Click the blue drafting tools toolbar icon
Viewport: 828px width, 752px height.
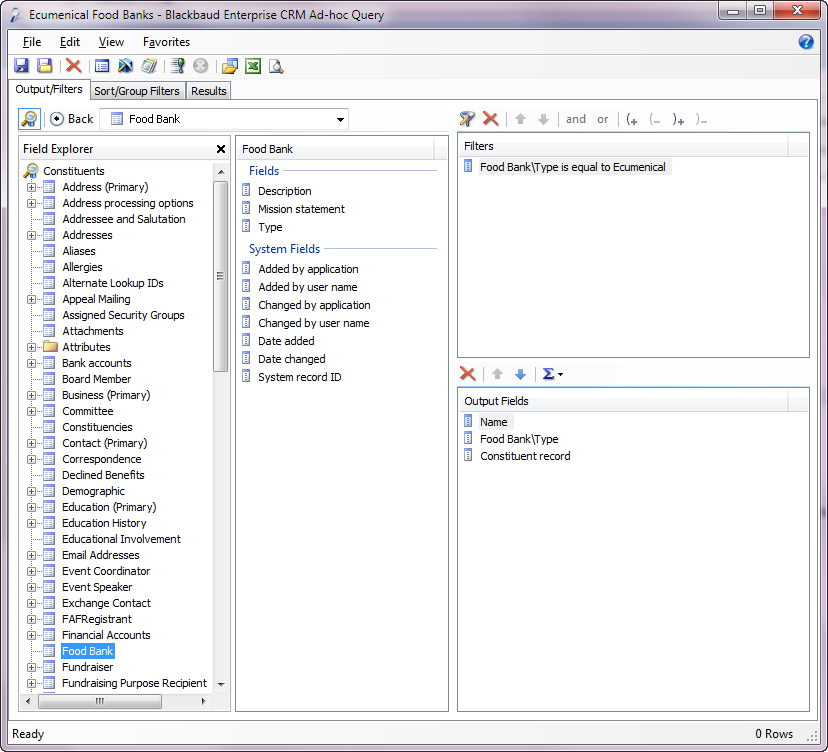click(x=125, y=66)
